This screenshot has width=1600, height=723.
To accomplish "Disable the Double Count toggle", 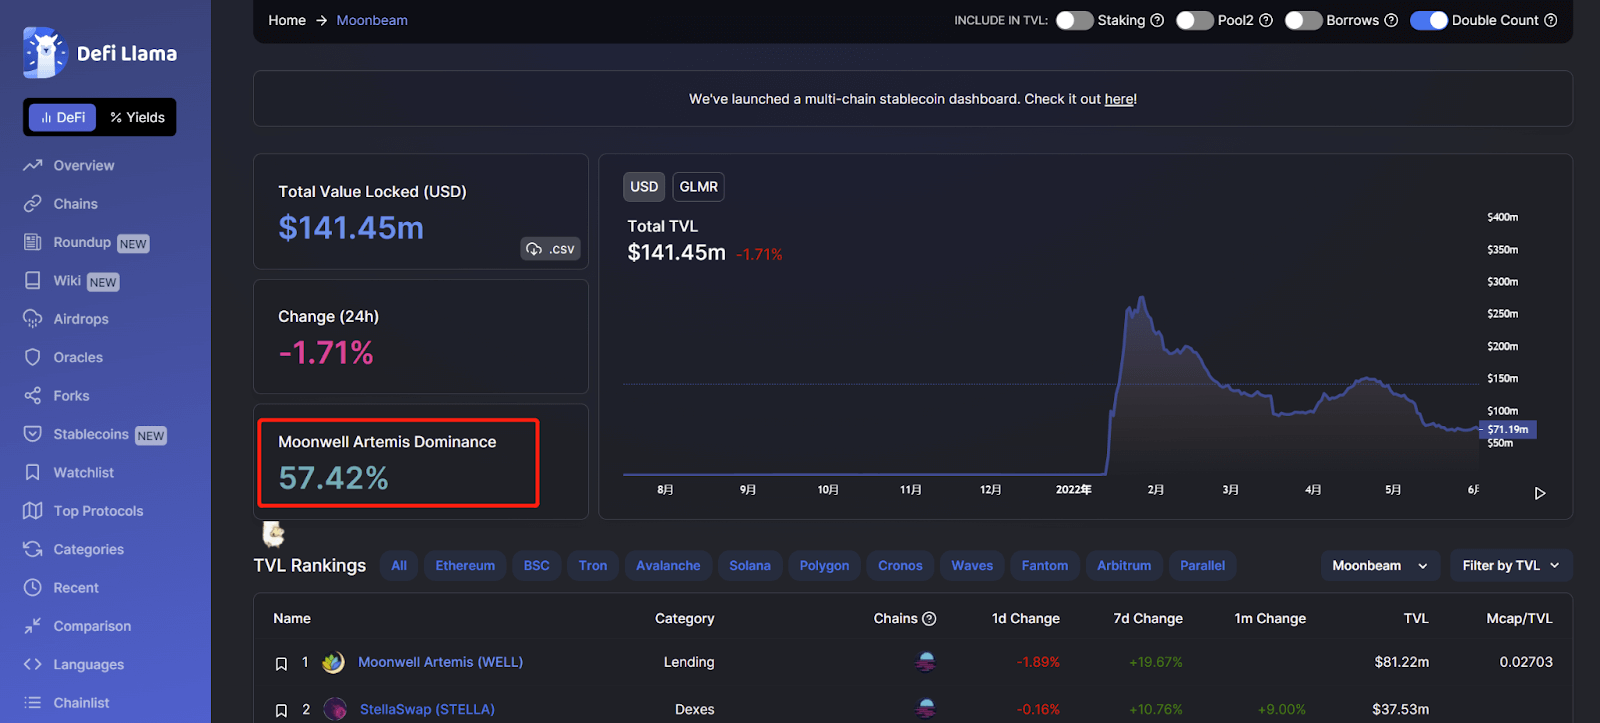I will pyautogui.click(x=1429, y=20).
